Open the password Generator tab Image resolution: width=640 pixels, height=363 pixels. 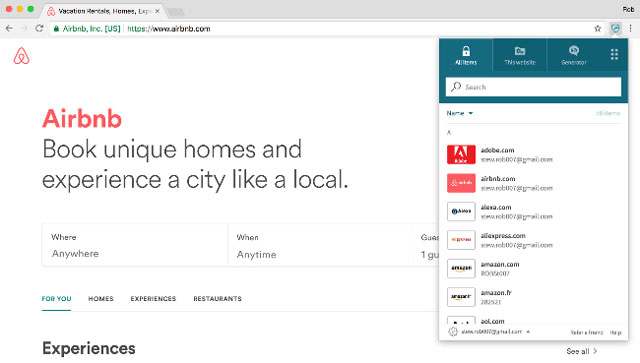573,55
